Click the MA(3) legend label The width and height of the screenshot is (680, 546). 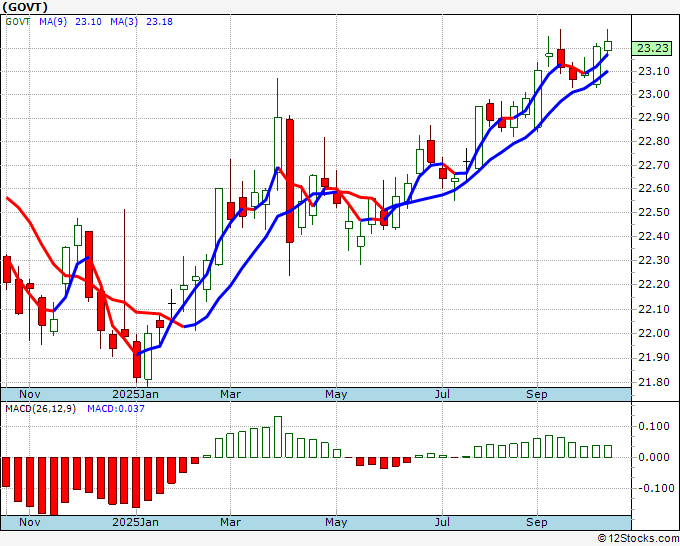[x=124, y=22]
